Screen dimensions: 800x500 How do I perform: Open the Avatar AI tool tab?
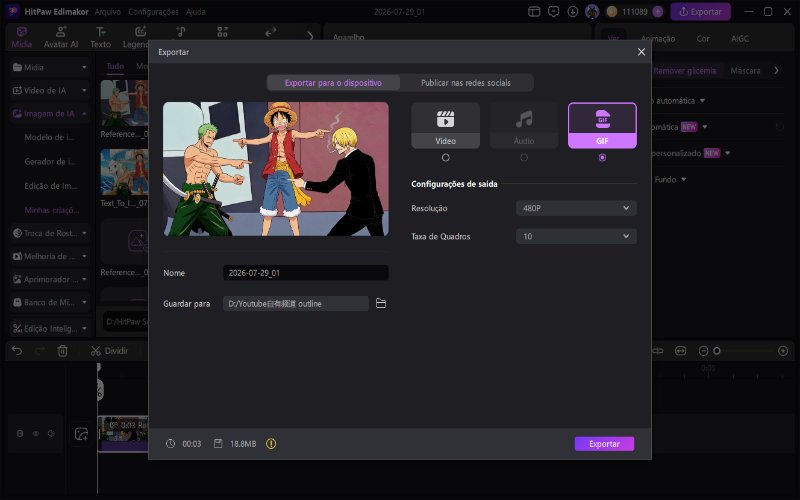point(61,37)
